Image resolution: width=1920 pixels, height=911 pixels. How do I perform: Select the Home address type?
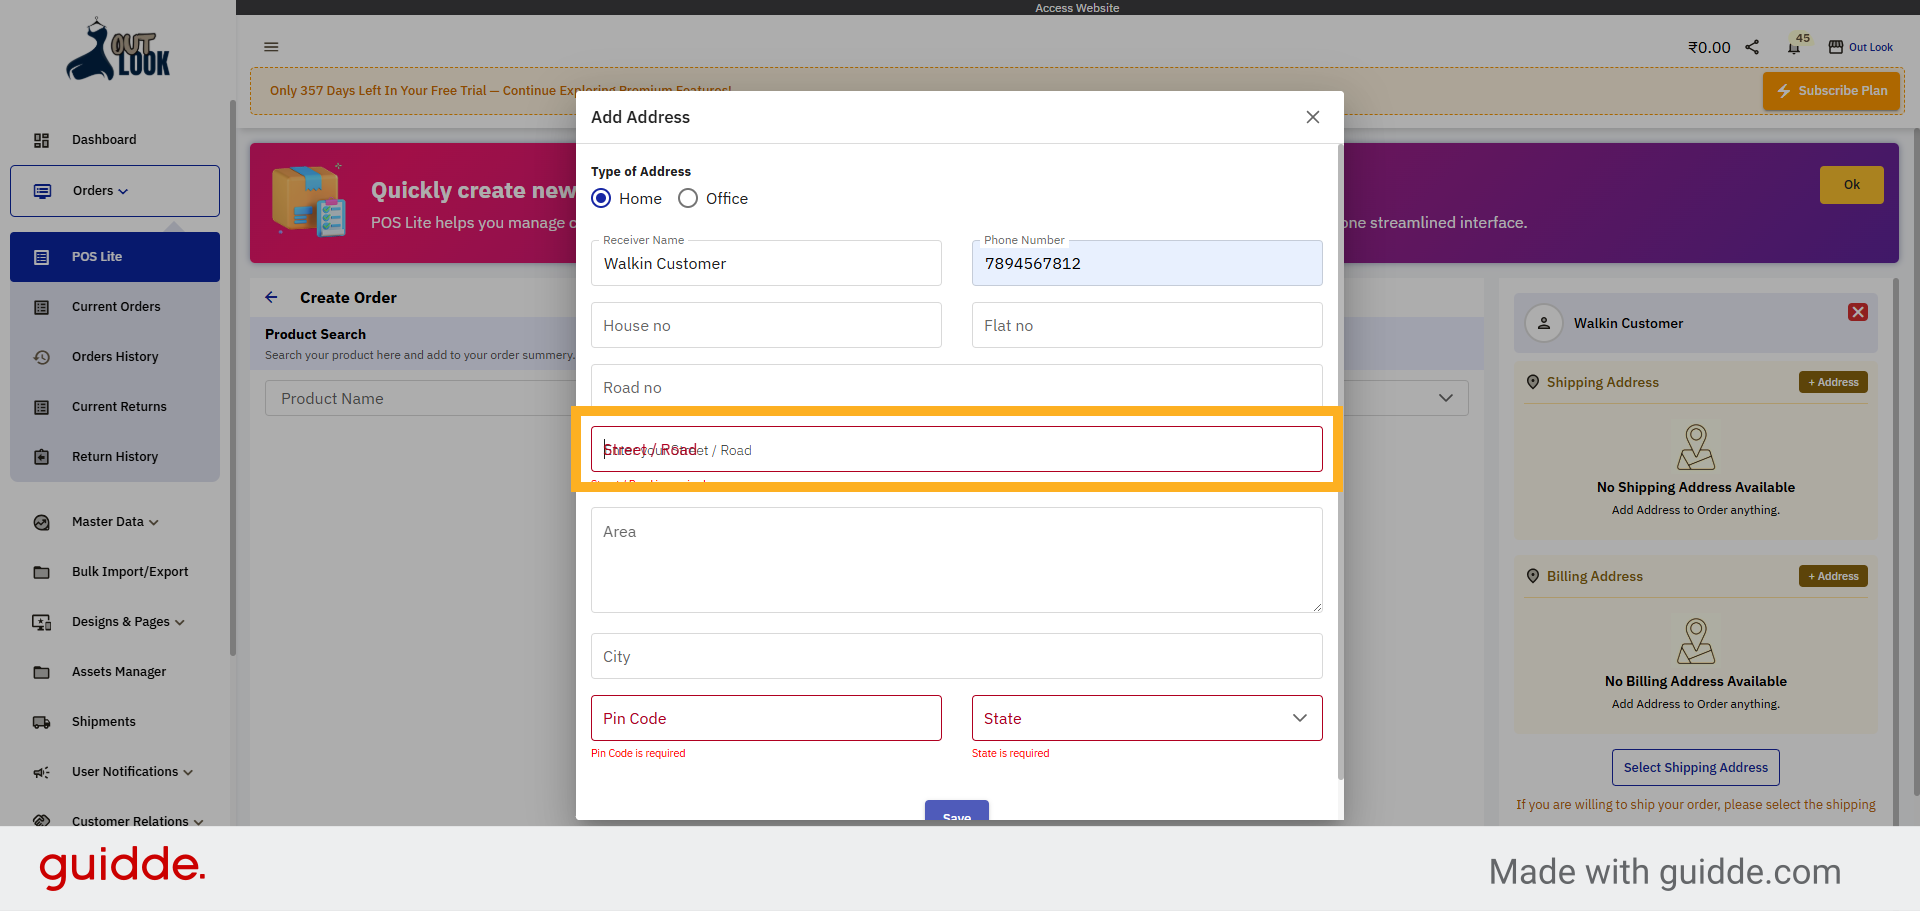(602, 198)
